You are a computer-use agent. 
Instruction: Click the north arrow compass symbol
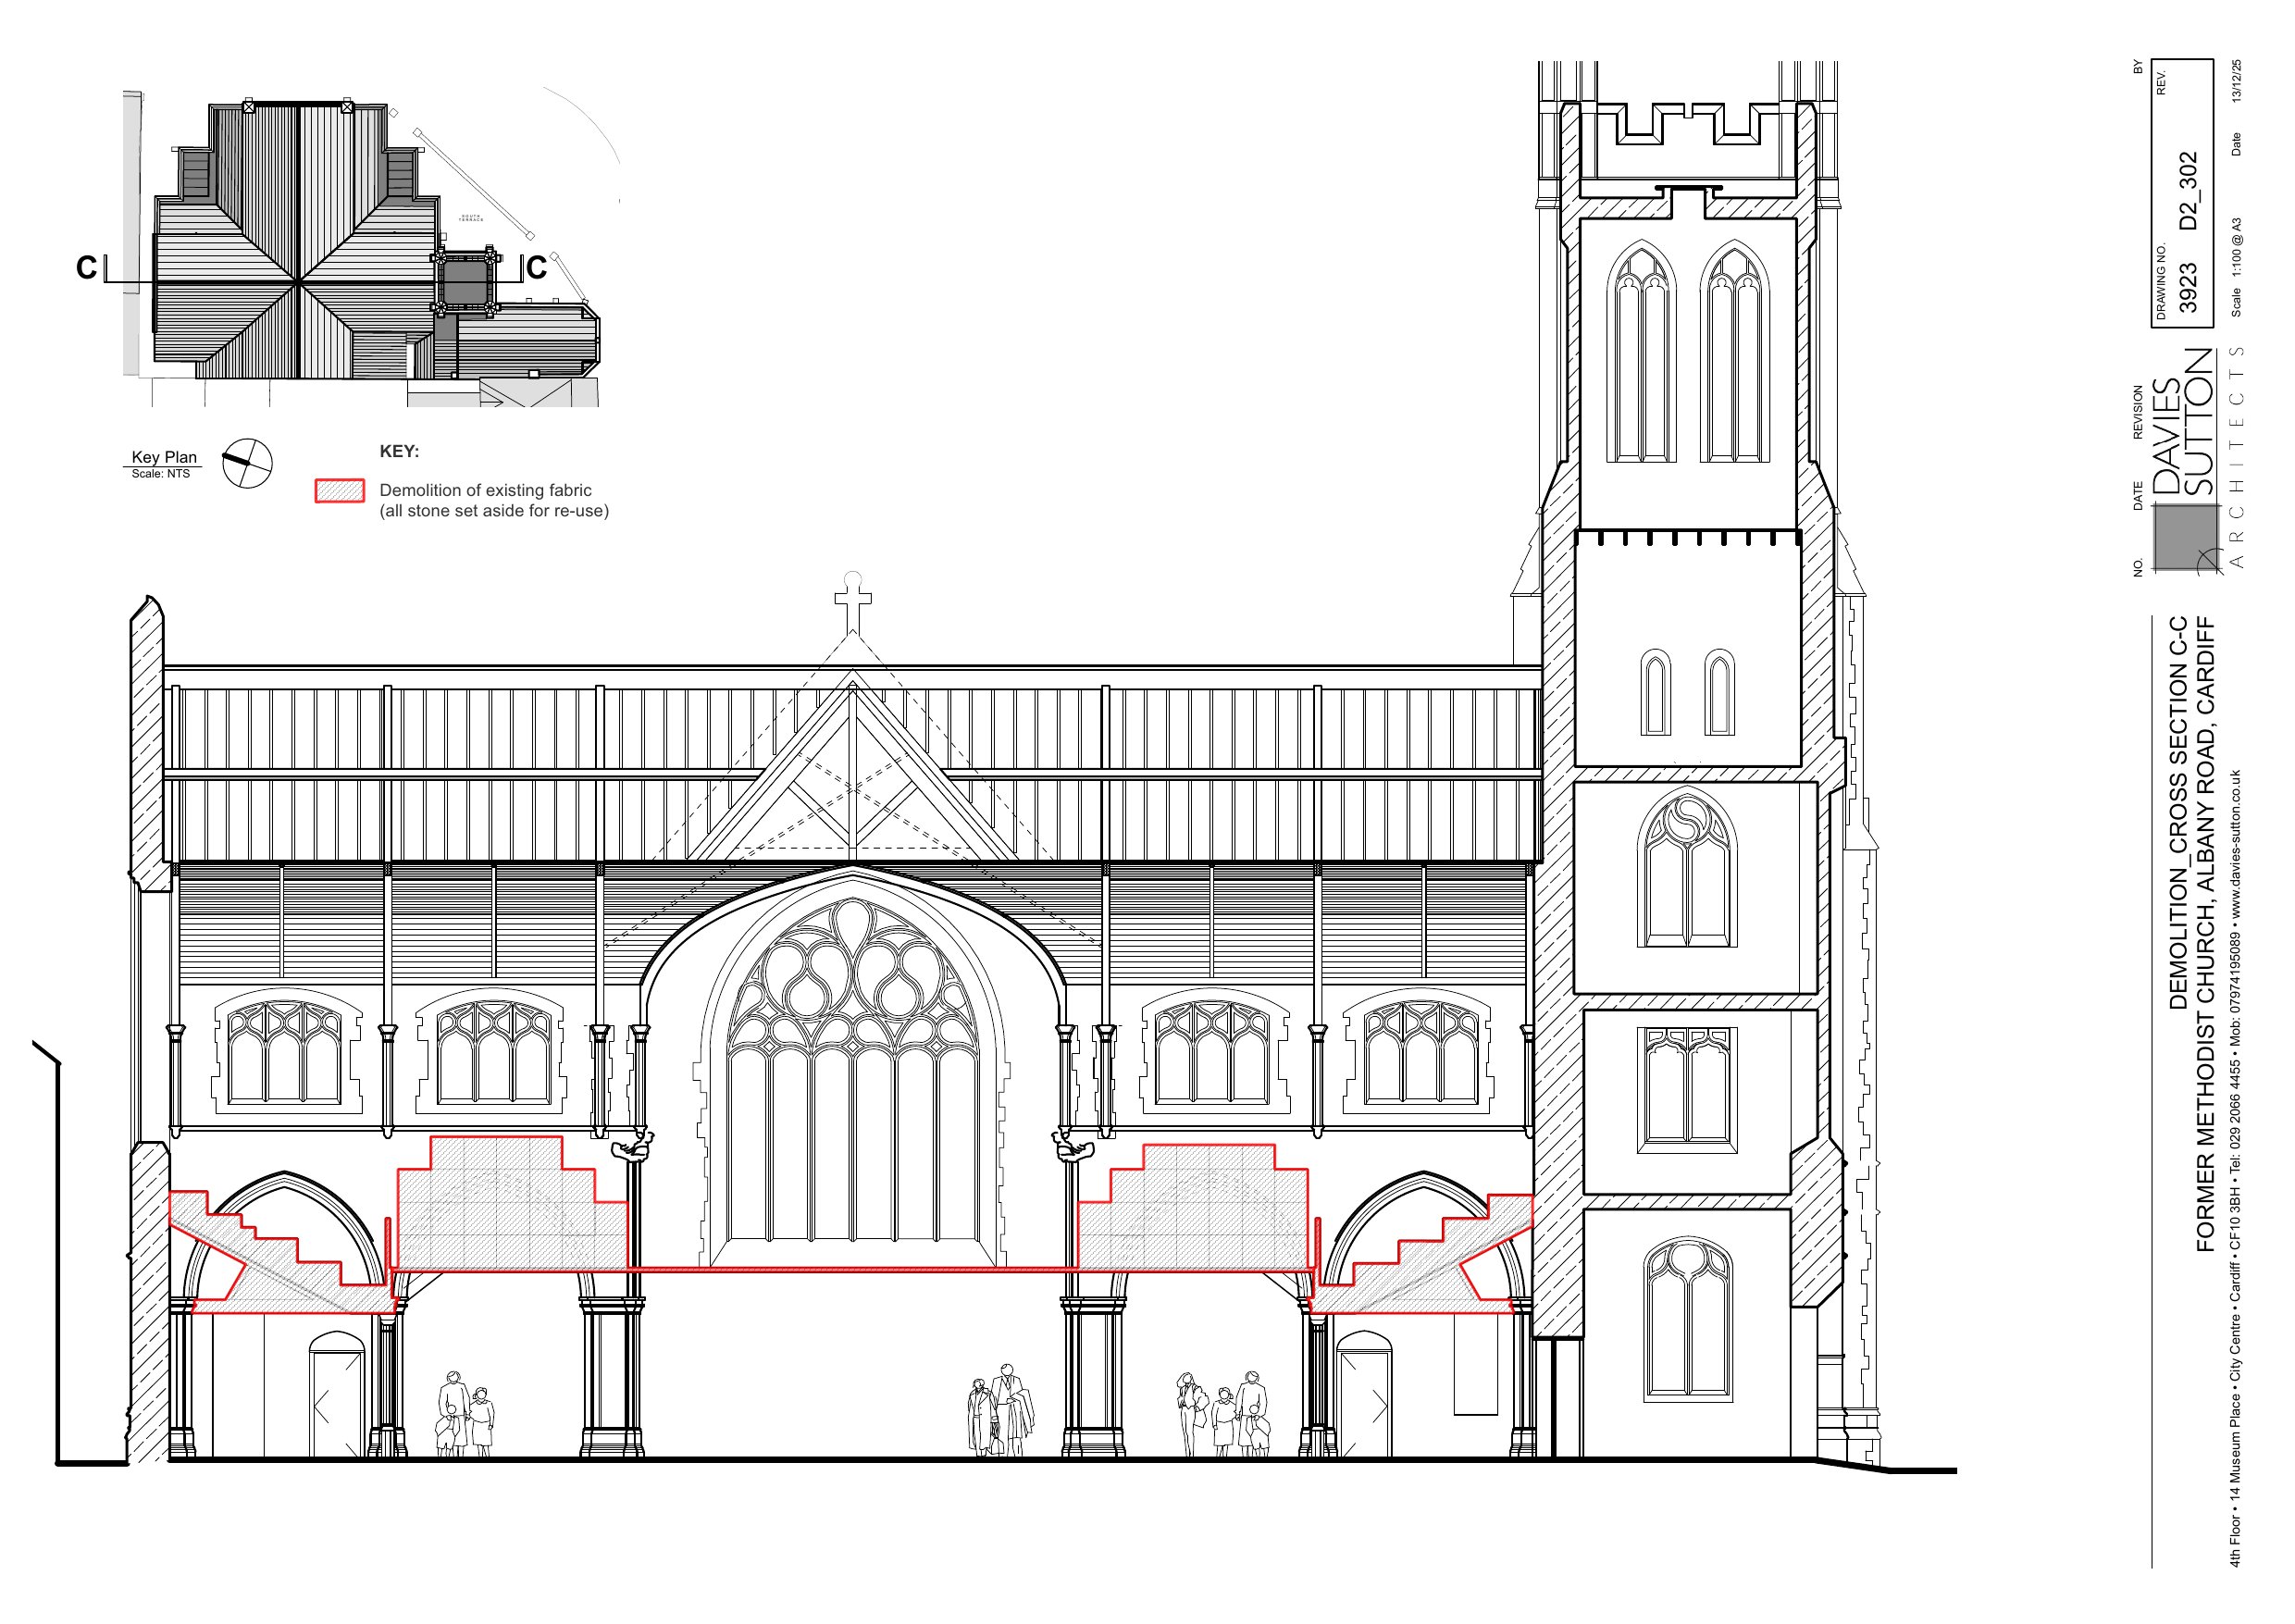point(247,463)
